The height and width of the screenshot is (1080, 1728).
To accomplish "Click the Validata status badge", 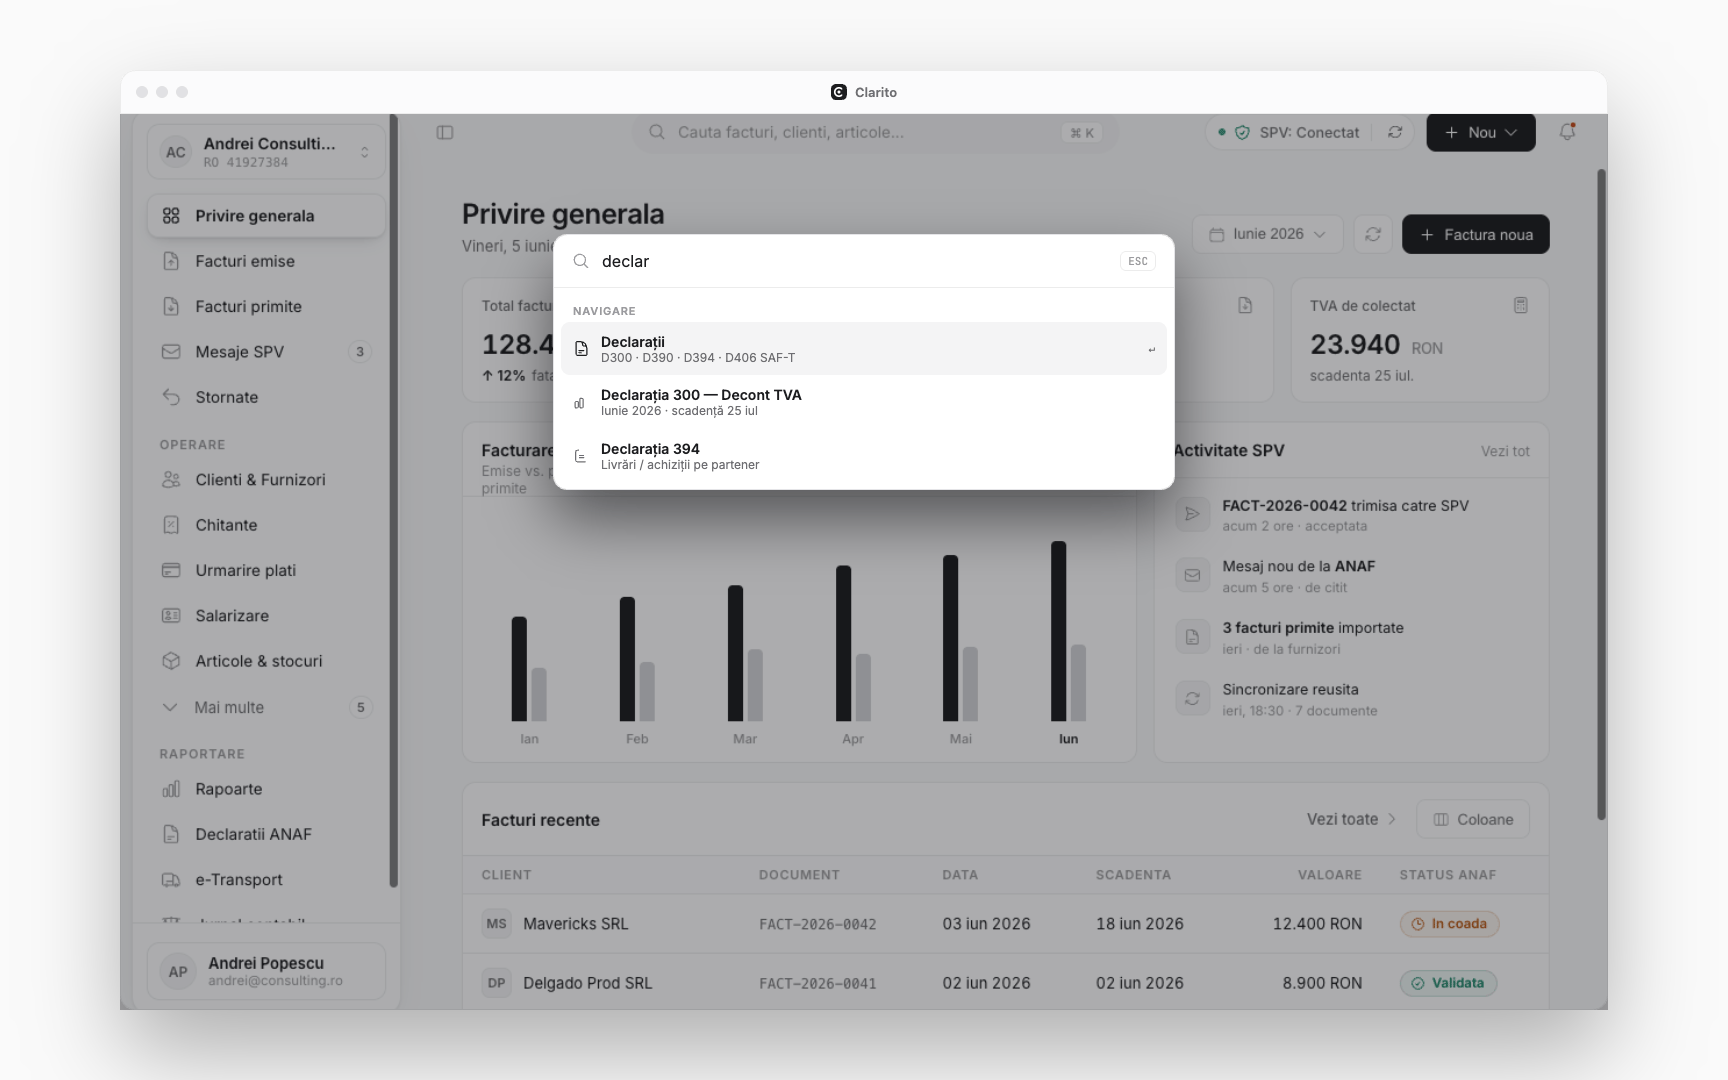I will (x=1448, y=983).
